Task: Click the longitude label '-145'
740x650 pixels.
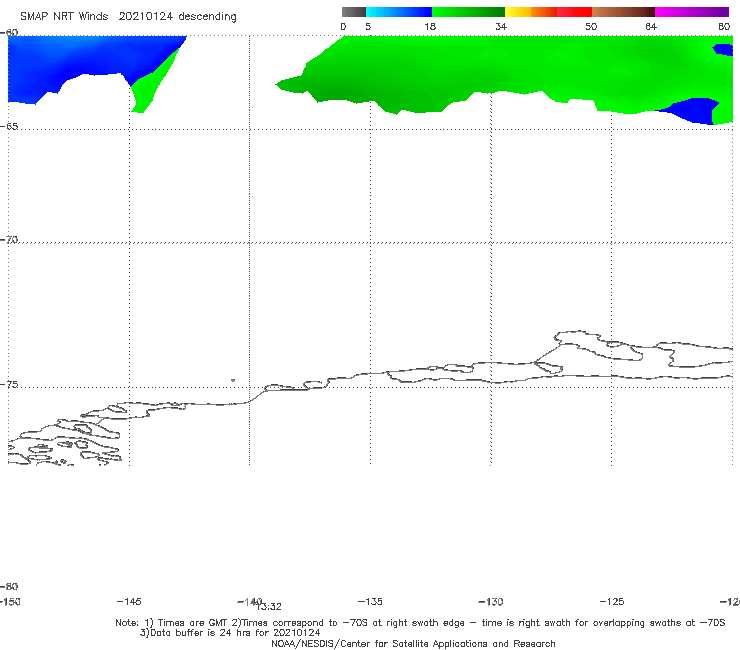Action: coord(129,602)
